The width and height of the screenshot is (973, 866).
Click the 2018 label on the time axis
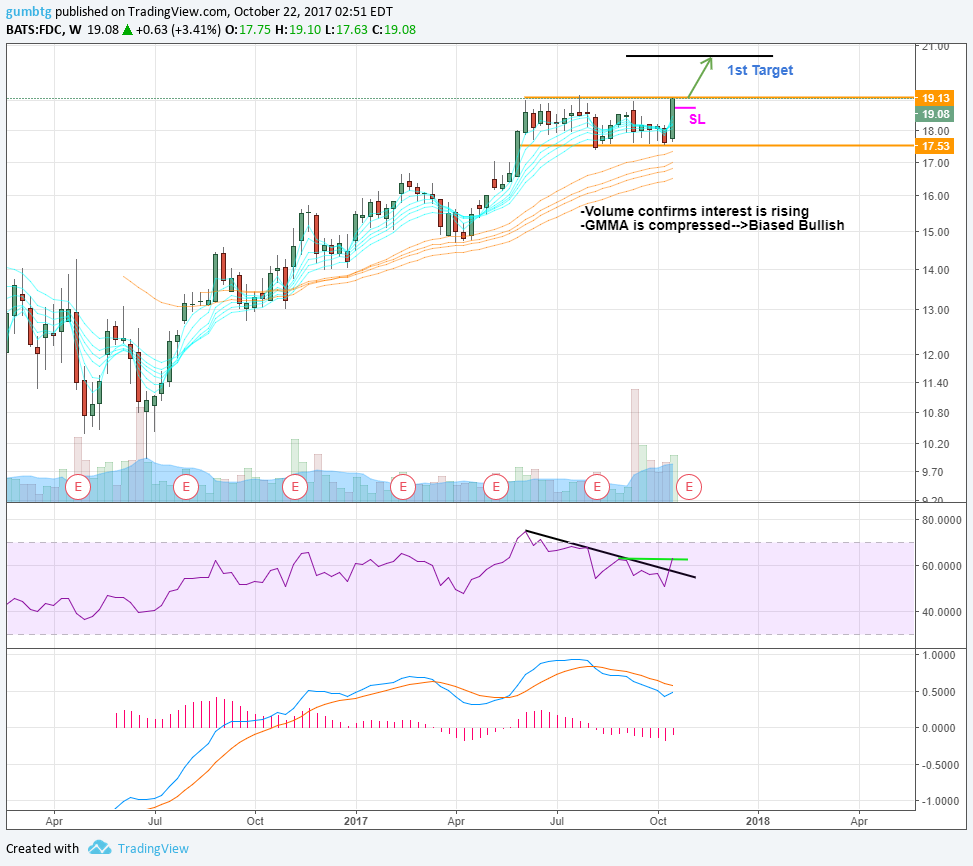(758, 821)
